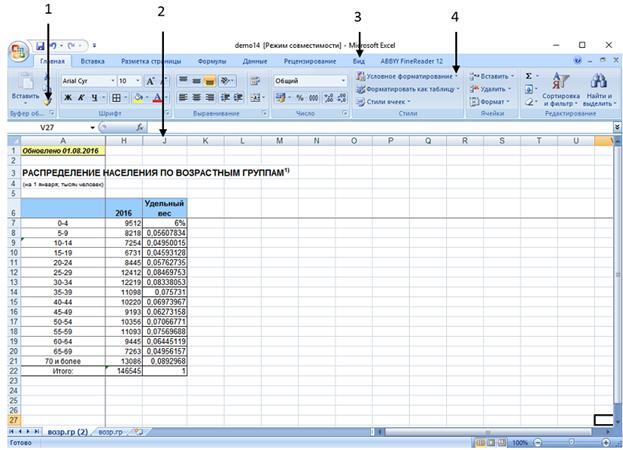Click the red font color A icon
This screenshot has width=623, height=450.
157,98
